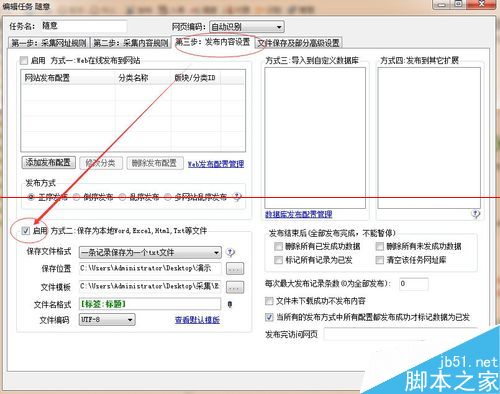
Task: Click the 文件模板 path field
Action: tap(150, 287)
